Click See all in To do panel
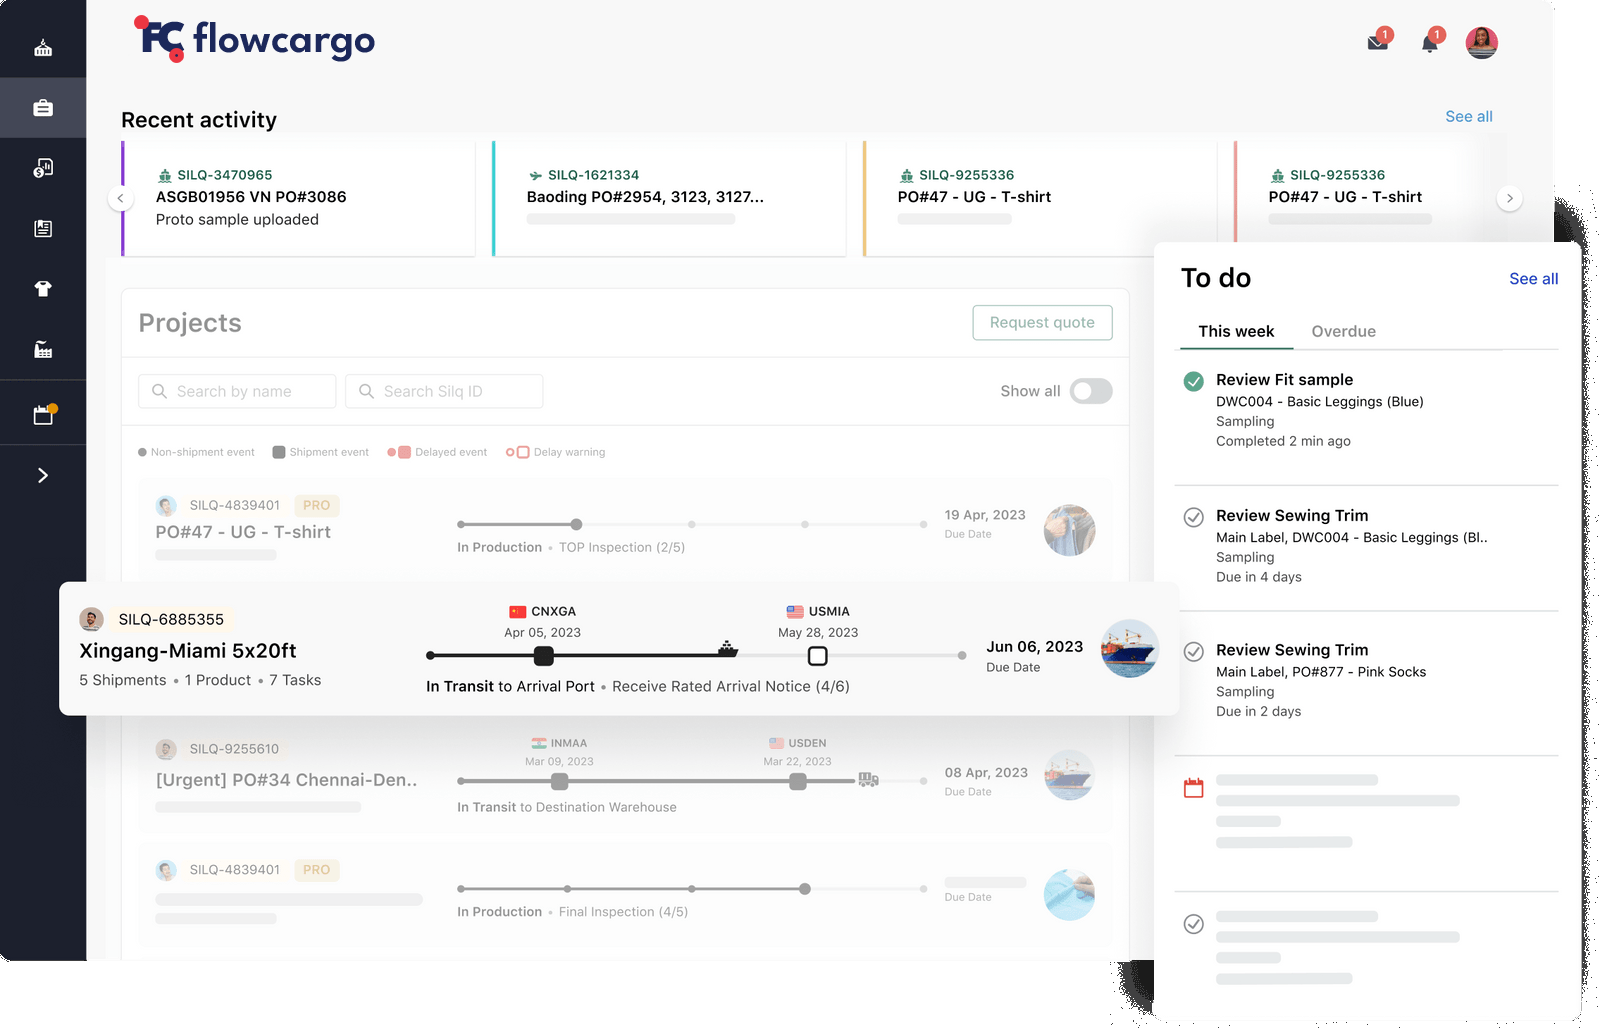The width and height of the screenshot is (1600, 1029). click(x=1533, y=279)
